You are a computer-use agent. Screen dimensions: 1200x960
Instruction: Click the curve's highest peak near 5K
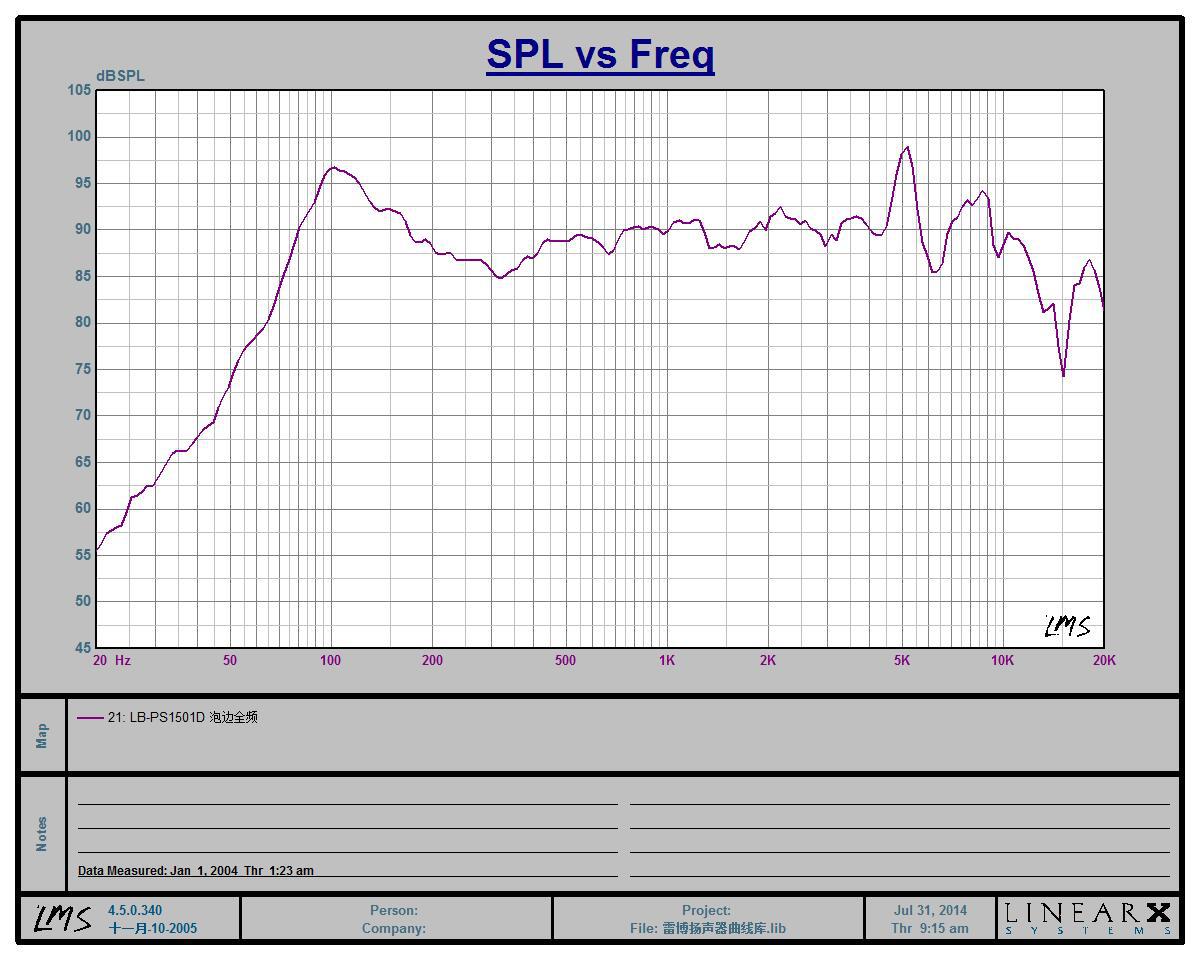[x=907, y=147]
